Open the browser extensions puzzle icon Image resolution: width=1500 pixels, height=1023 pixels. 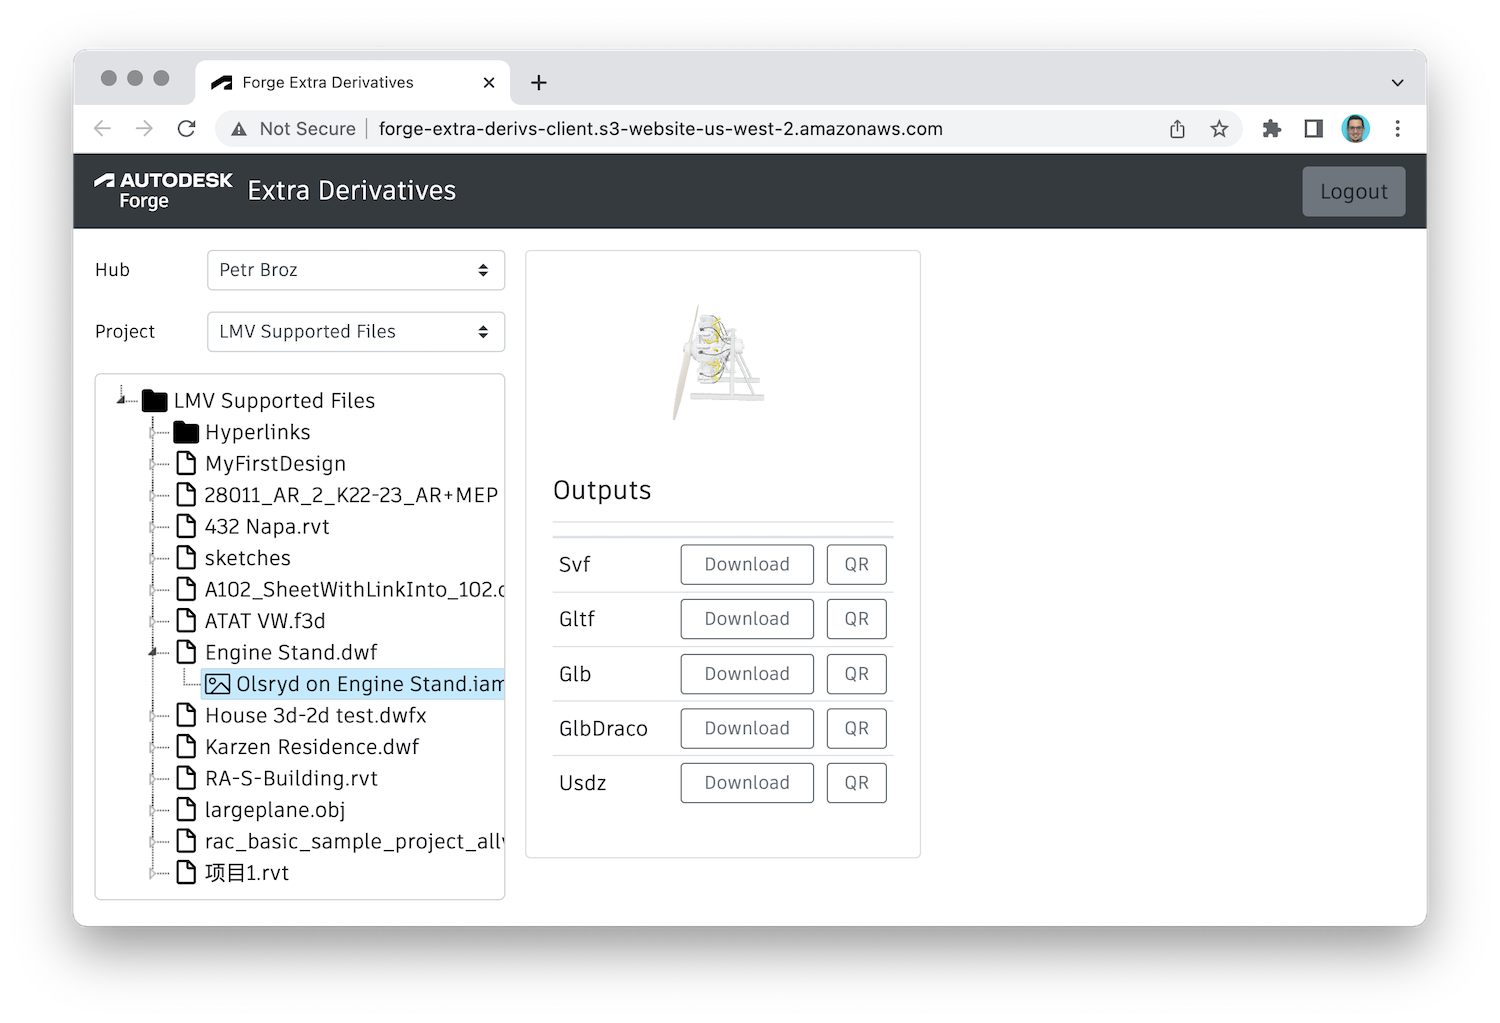(x=1272, y=129)
